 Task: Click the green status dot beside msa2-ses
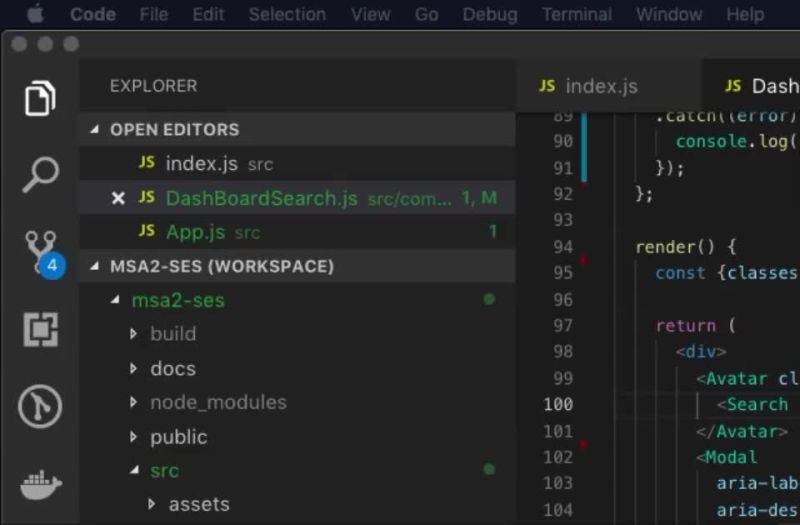489,299
